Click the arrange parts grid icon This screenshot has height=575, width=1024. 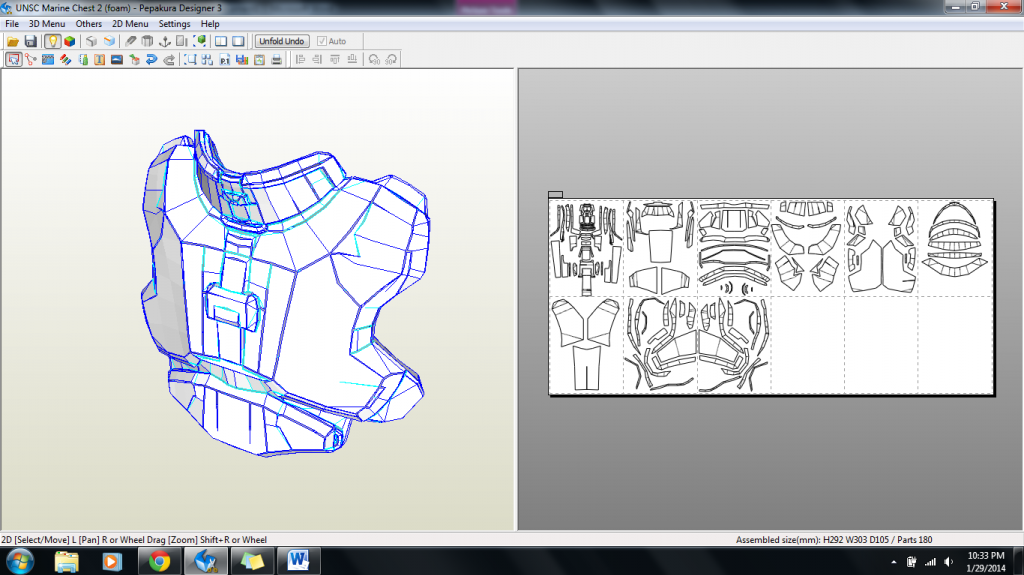[x=207, y=59]
